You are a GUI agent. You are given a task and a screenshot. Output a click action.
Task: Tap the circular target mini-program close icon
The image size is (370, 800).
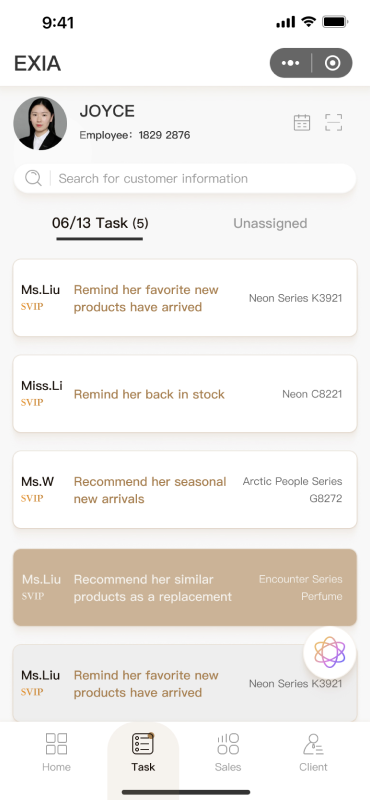(333, 63)
